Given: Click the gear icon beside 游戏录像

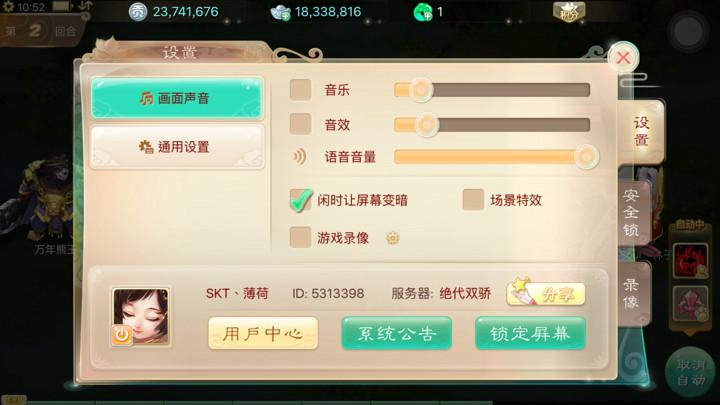Looking at the screenshot, I should 393,238.
